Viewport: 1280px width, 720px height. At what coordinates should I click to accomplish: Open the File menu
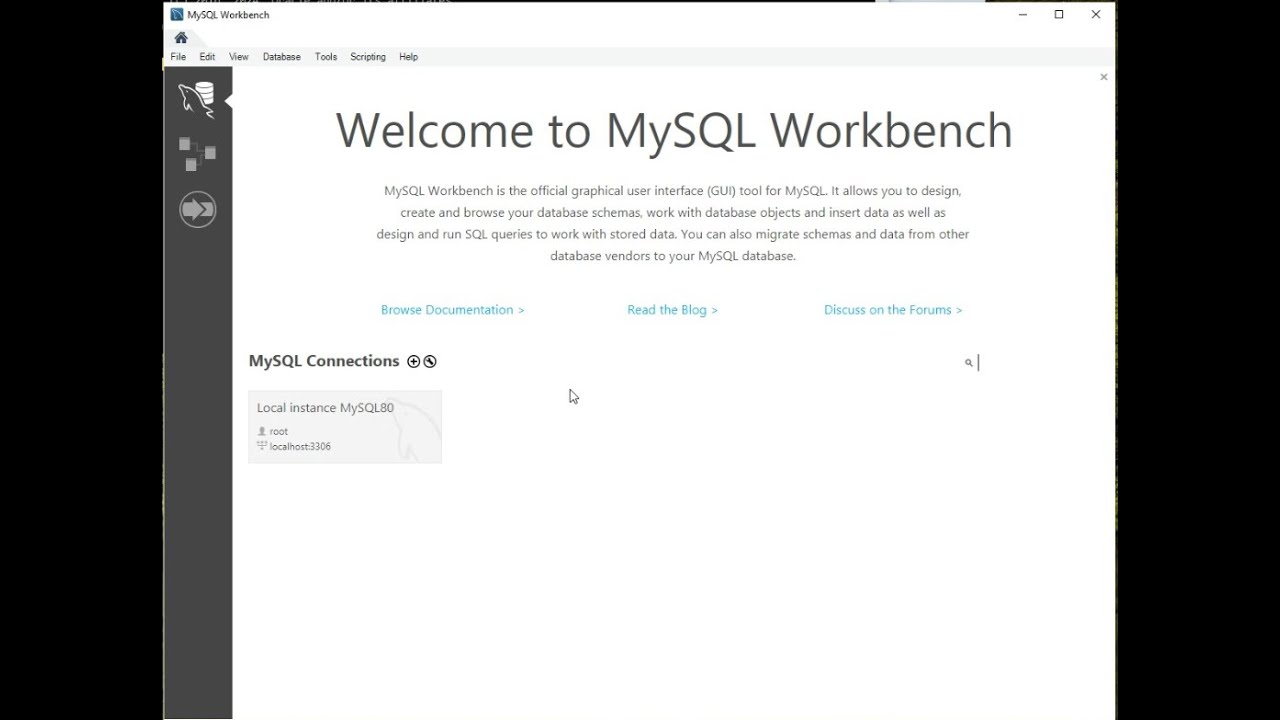coord(178,57)
